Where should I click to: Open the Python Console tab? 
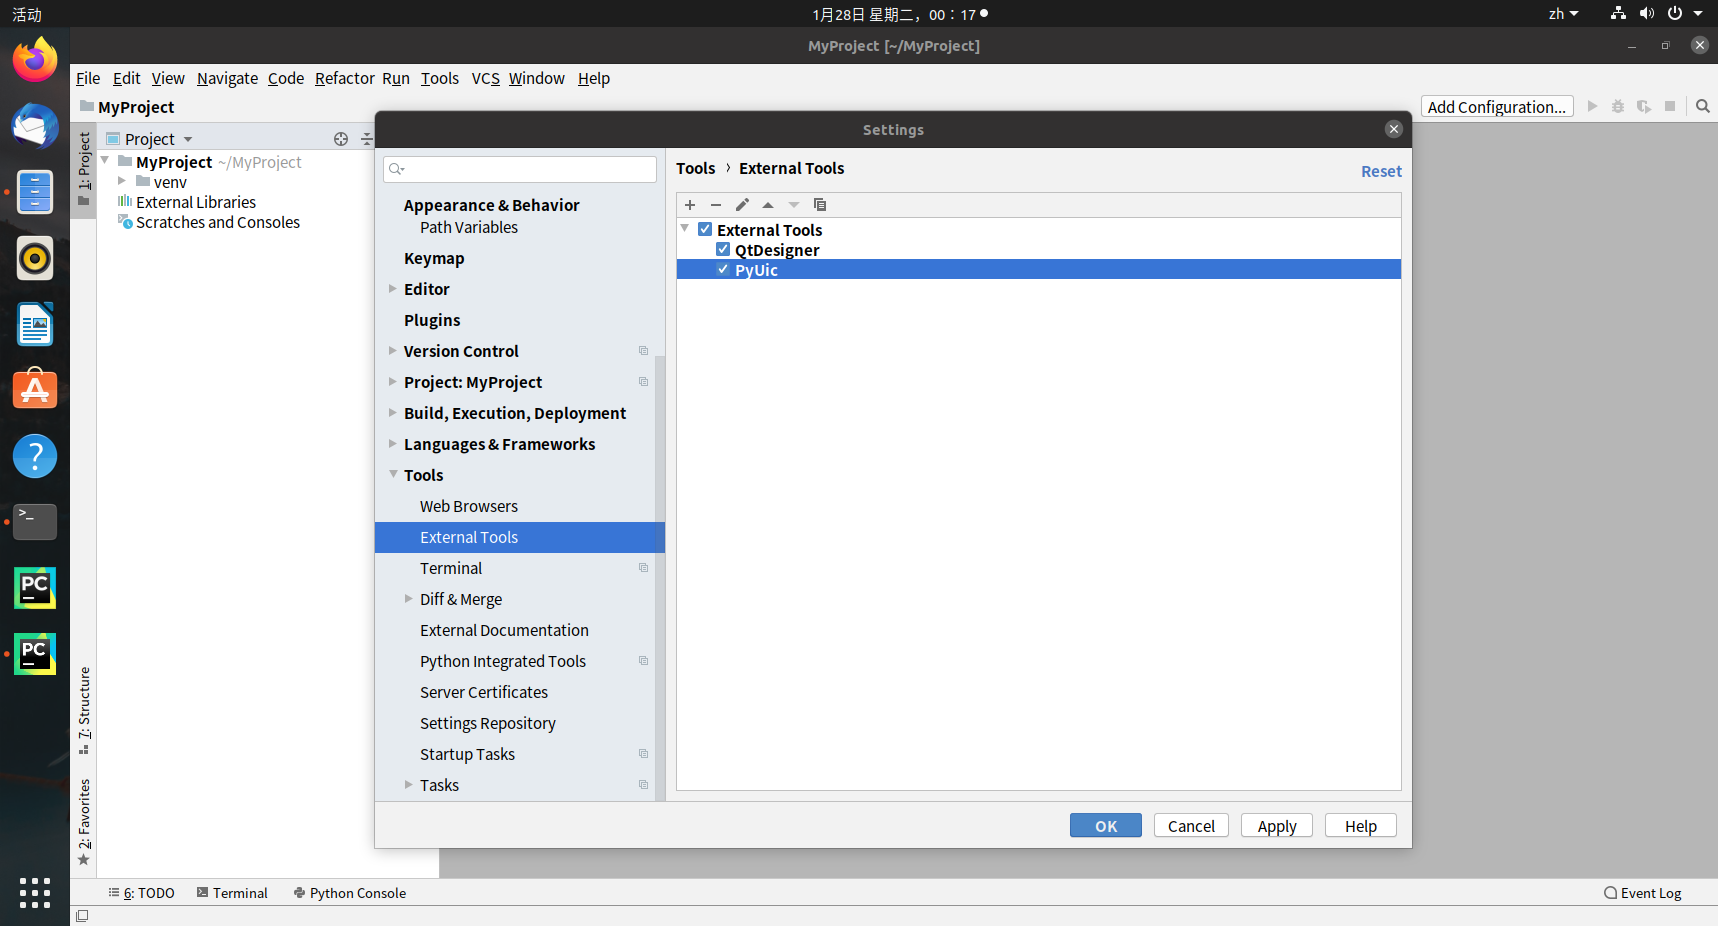click(x=350, y=893)
